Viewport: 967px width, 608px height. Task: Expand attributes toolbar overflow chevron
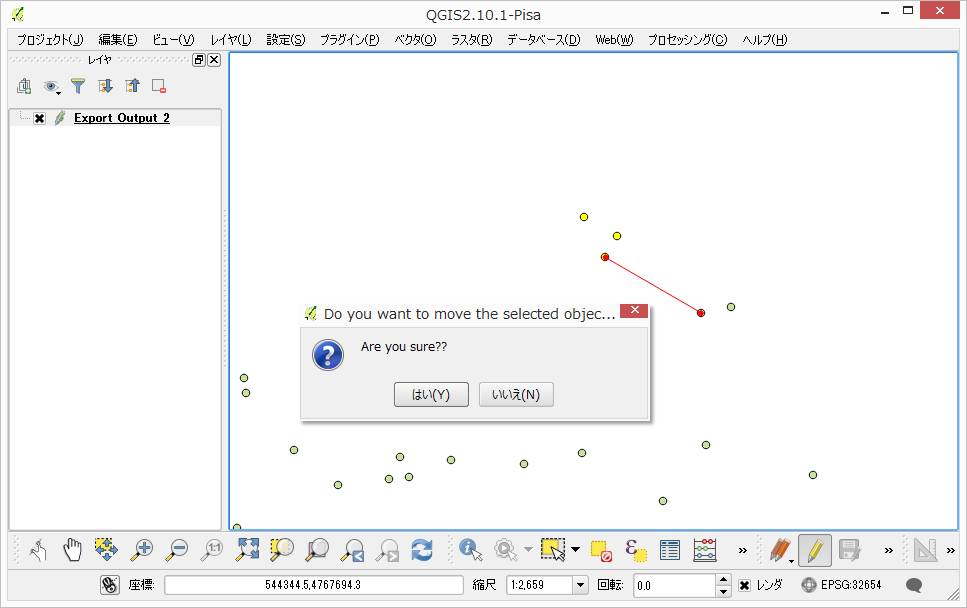click(743, 550)
